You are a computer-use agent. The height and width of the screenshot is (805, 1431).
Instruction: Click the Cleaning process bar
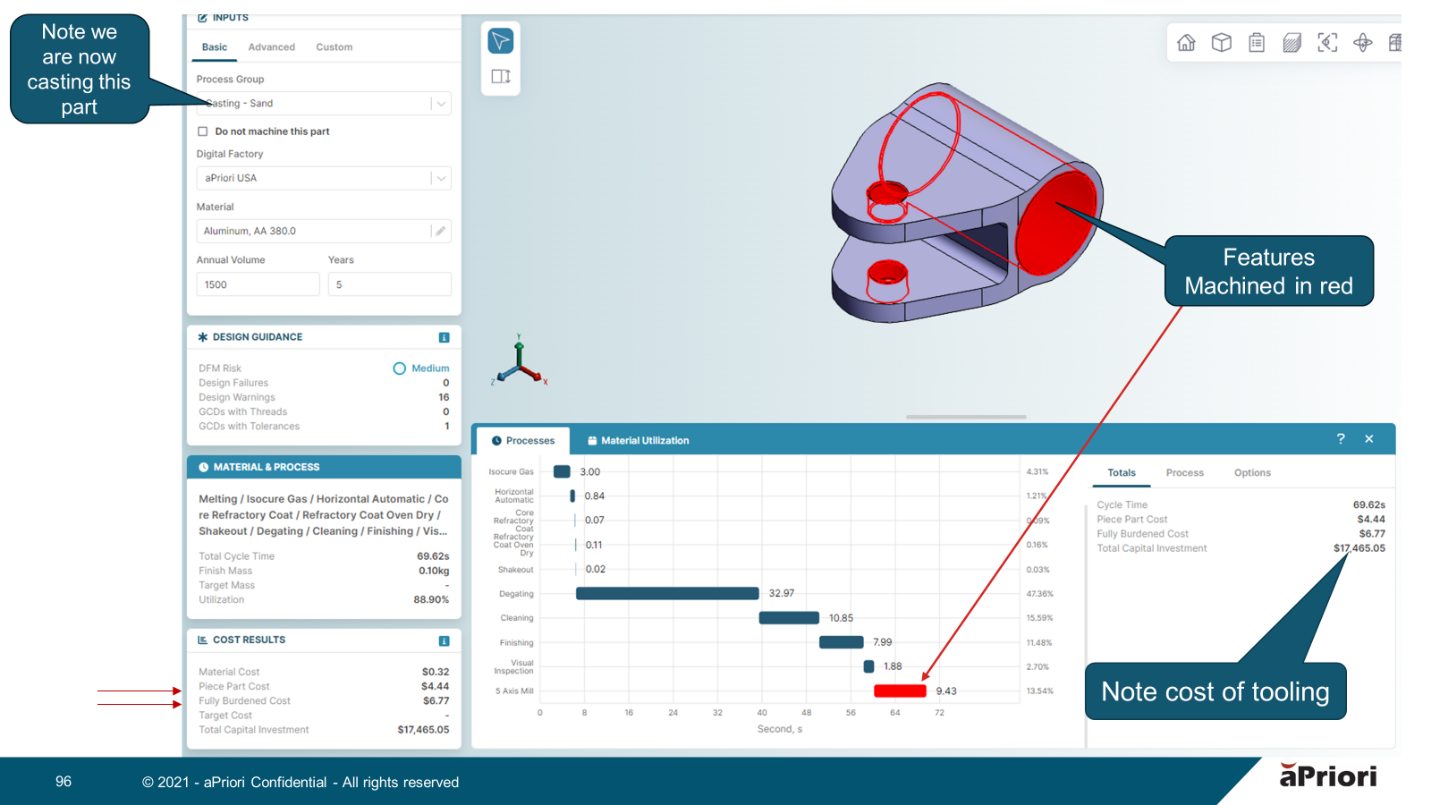789,618
